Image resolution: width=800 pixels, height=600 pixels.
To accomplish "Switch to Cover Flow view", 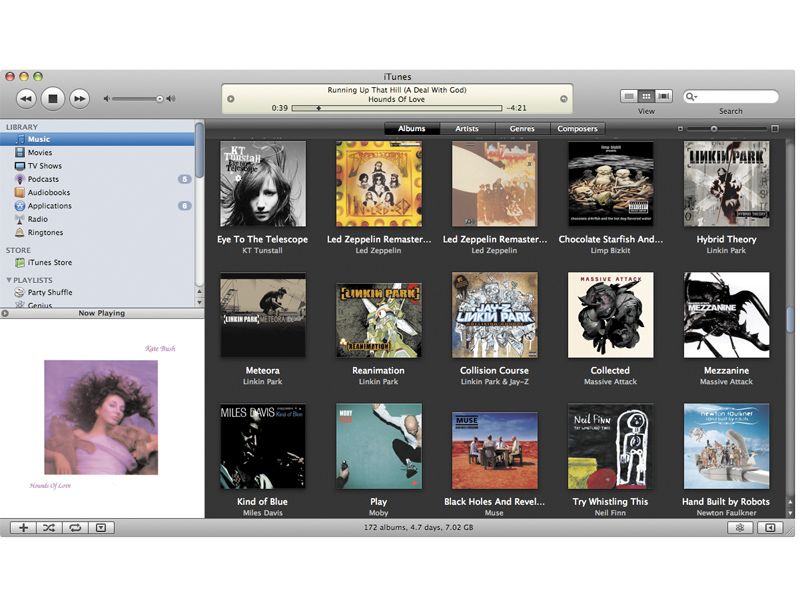I will (664, 96).
